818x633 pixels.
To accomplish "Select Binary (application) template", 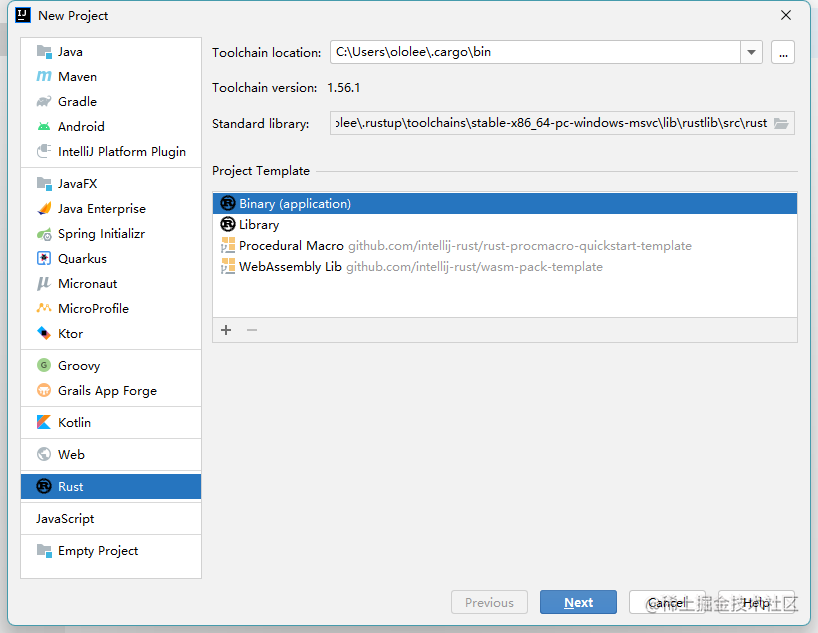I will 295,204.
